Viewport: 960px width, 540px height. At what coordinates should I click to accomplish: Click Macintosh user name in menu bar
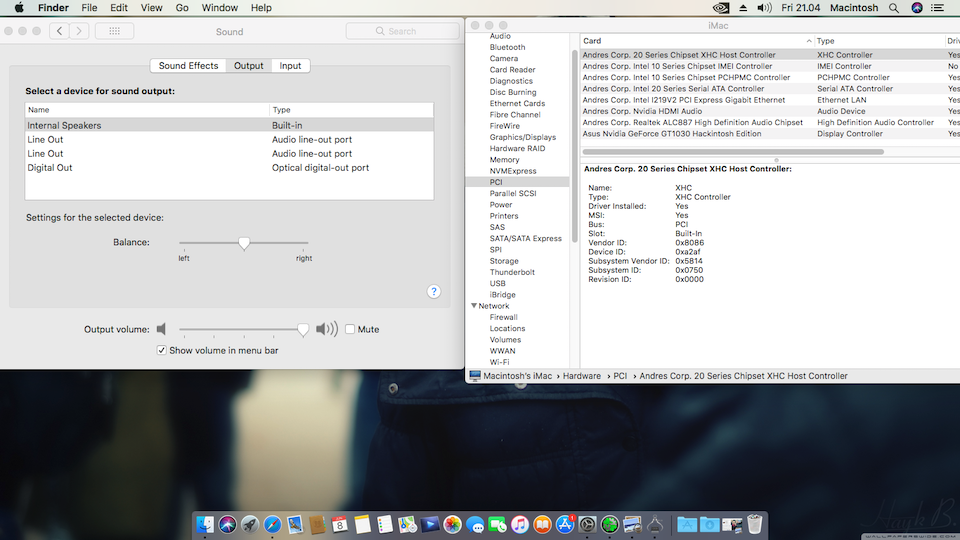tap(854, 8)
